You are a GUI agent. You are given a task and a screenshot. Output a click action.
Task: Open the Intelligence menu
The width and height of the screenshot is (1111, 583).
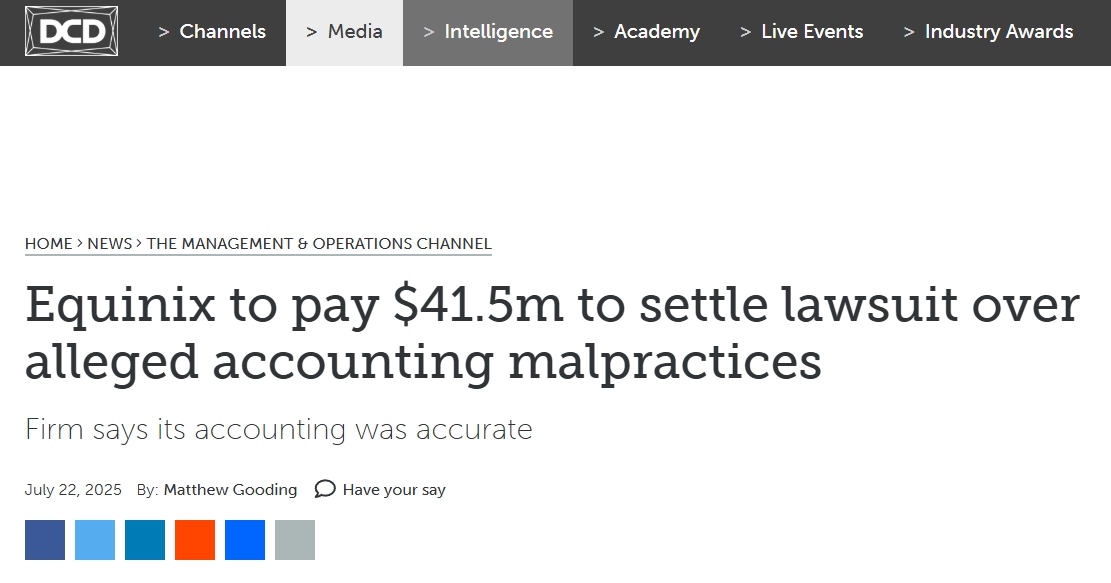[x=488, y=33]
